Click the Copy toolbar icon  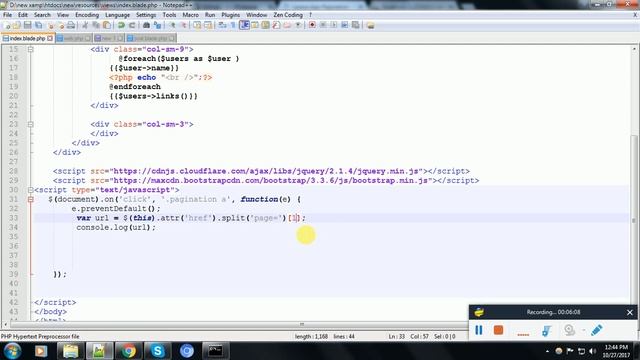pyautogui.click(x=96, y=25)
